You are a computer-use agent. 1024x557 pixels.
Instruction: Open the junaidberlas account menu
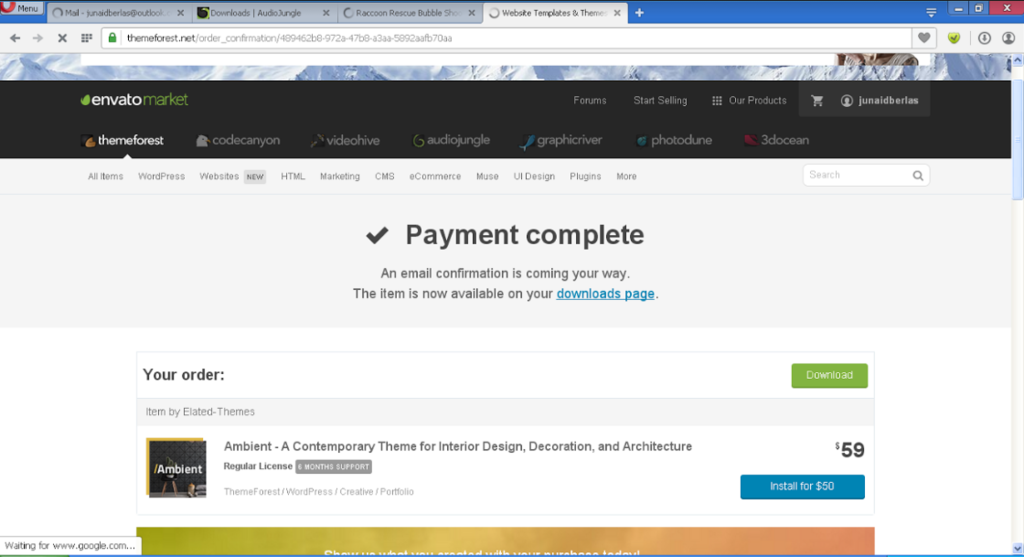tap(880, 101)
